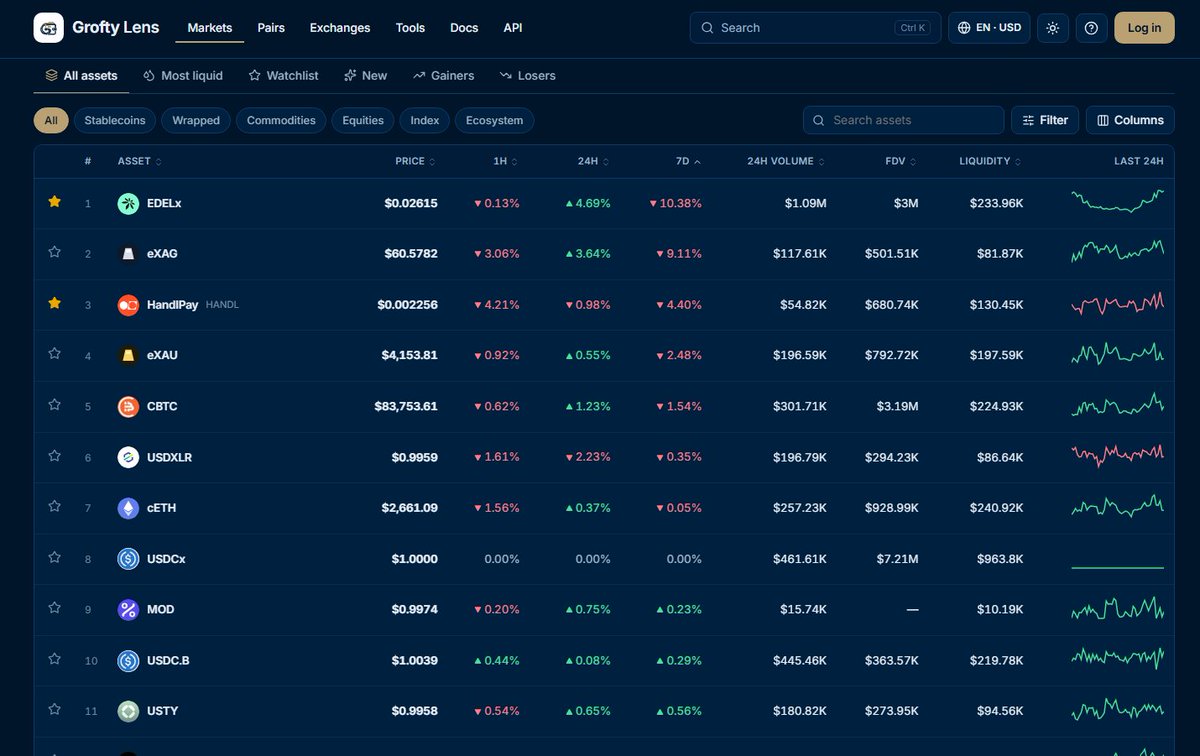This screenshot has width=1200, height=756.
Task: Star MOD to add to watchlist
Action: [55, 608]
